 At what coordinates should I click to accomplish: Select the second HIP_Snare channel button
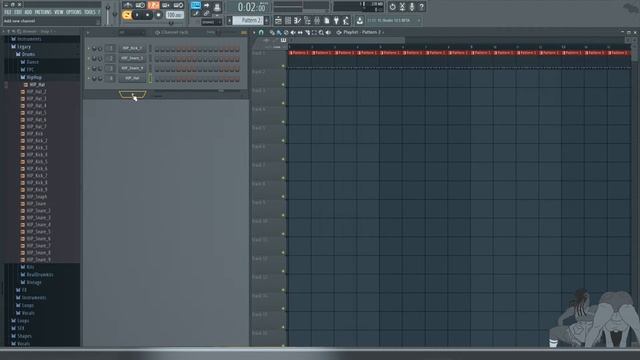(132, 68)
